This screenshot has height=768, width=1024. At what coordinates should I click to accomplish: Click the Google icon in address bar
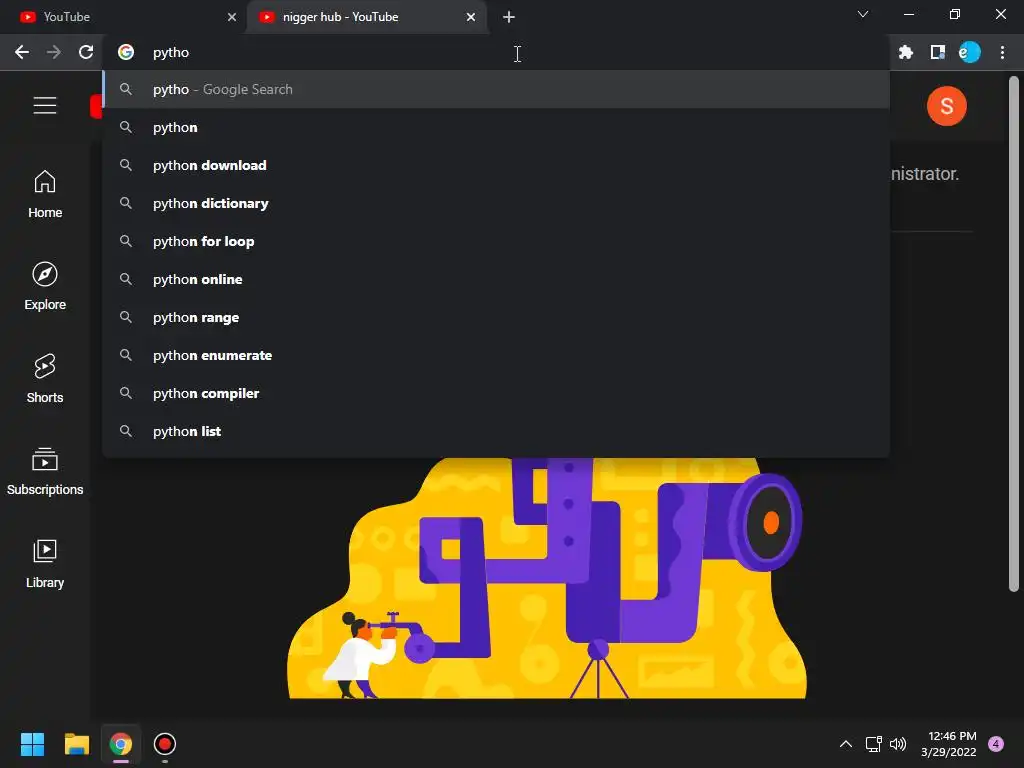point(126,52)
